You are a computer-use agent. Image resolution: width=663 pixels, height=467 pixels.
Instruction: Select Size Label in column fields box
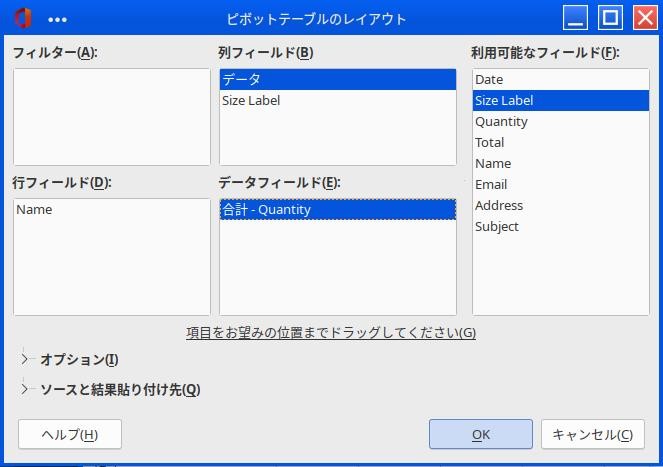click(x=251, y=100)
